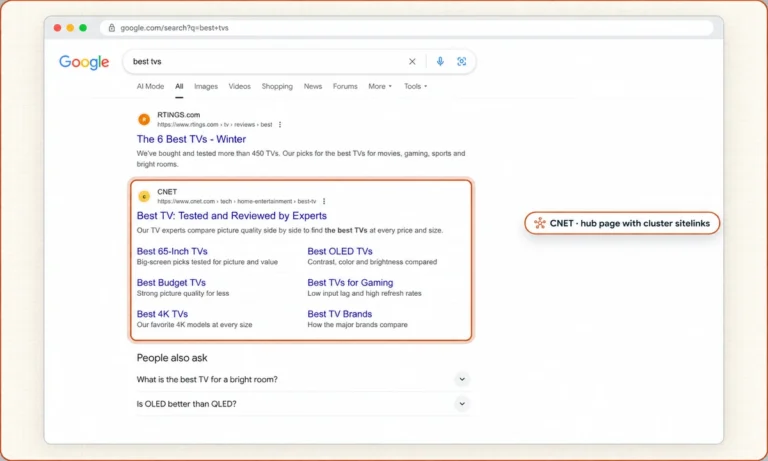Click the Google logo
This screenshot has width=768, height=461.
tap(84, 62)
